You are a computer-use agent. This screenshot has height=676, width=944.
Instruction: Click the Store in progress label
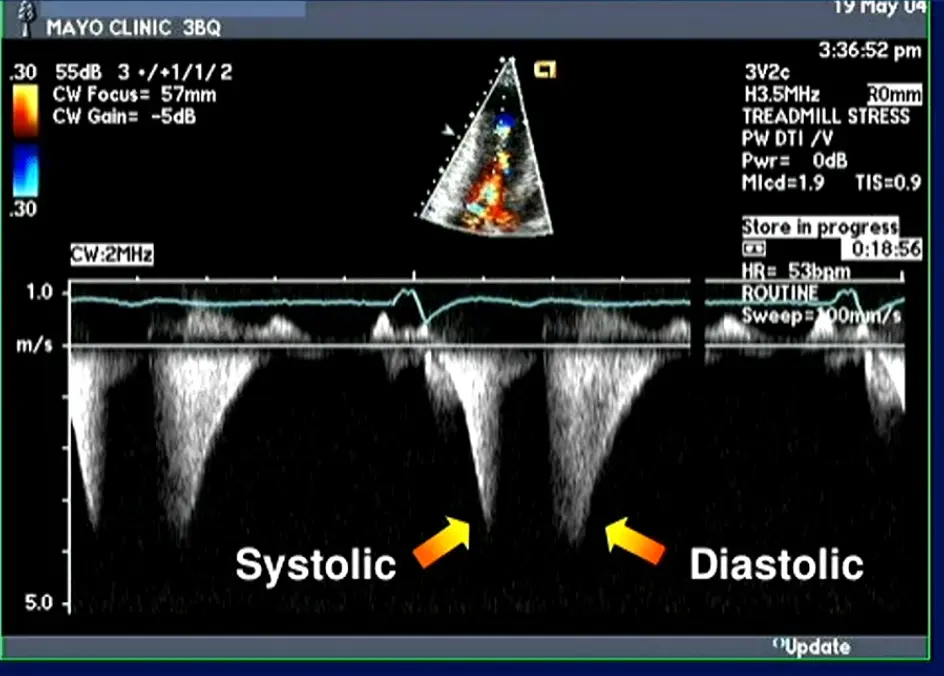pyautogui.click(x=820, y=227)
